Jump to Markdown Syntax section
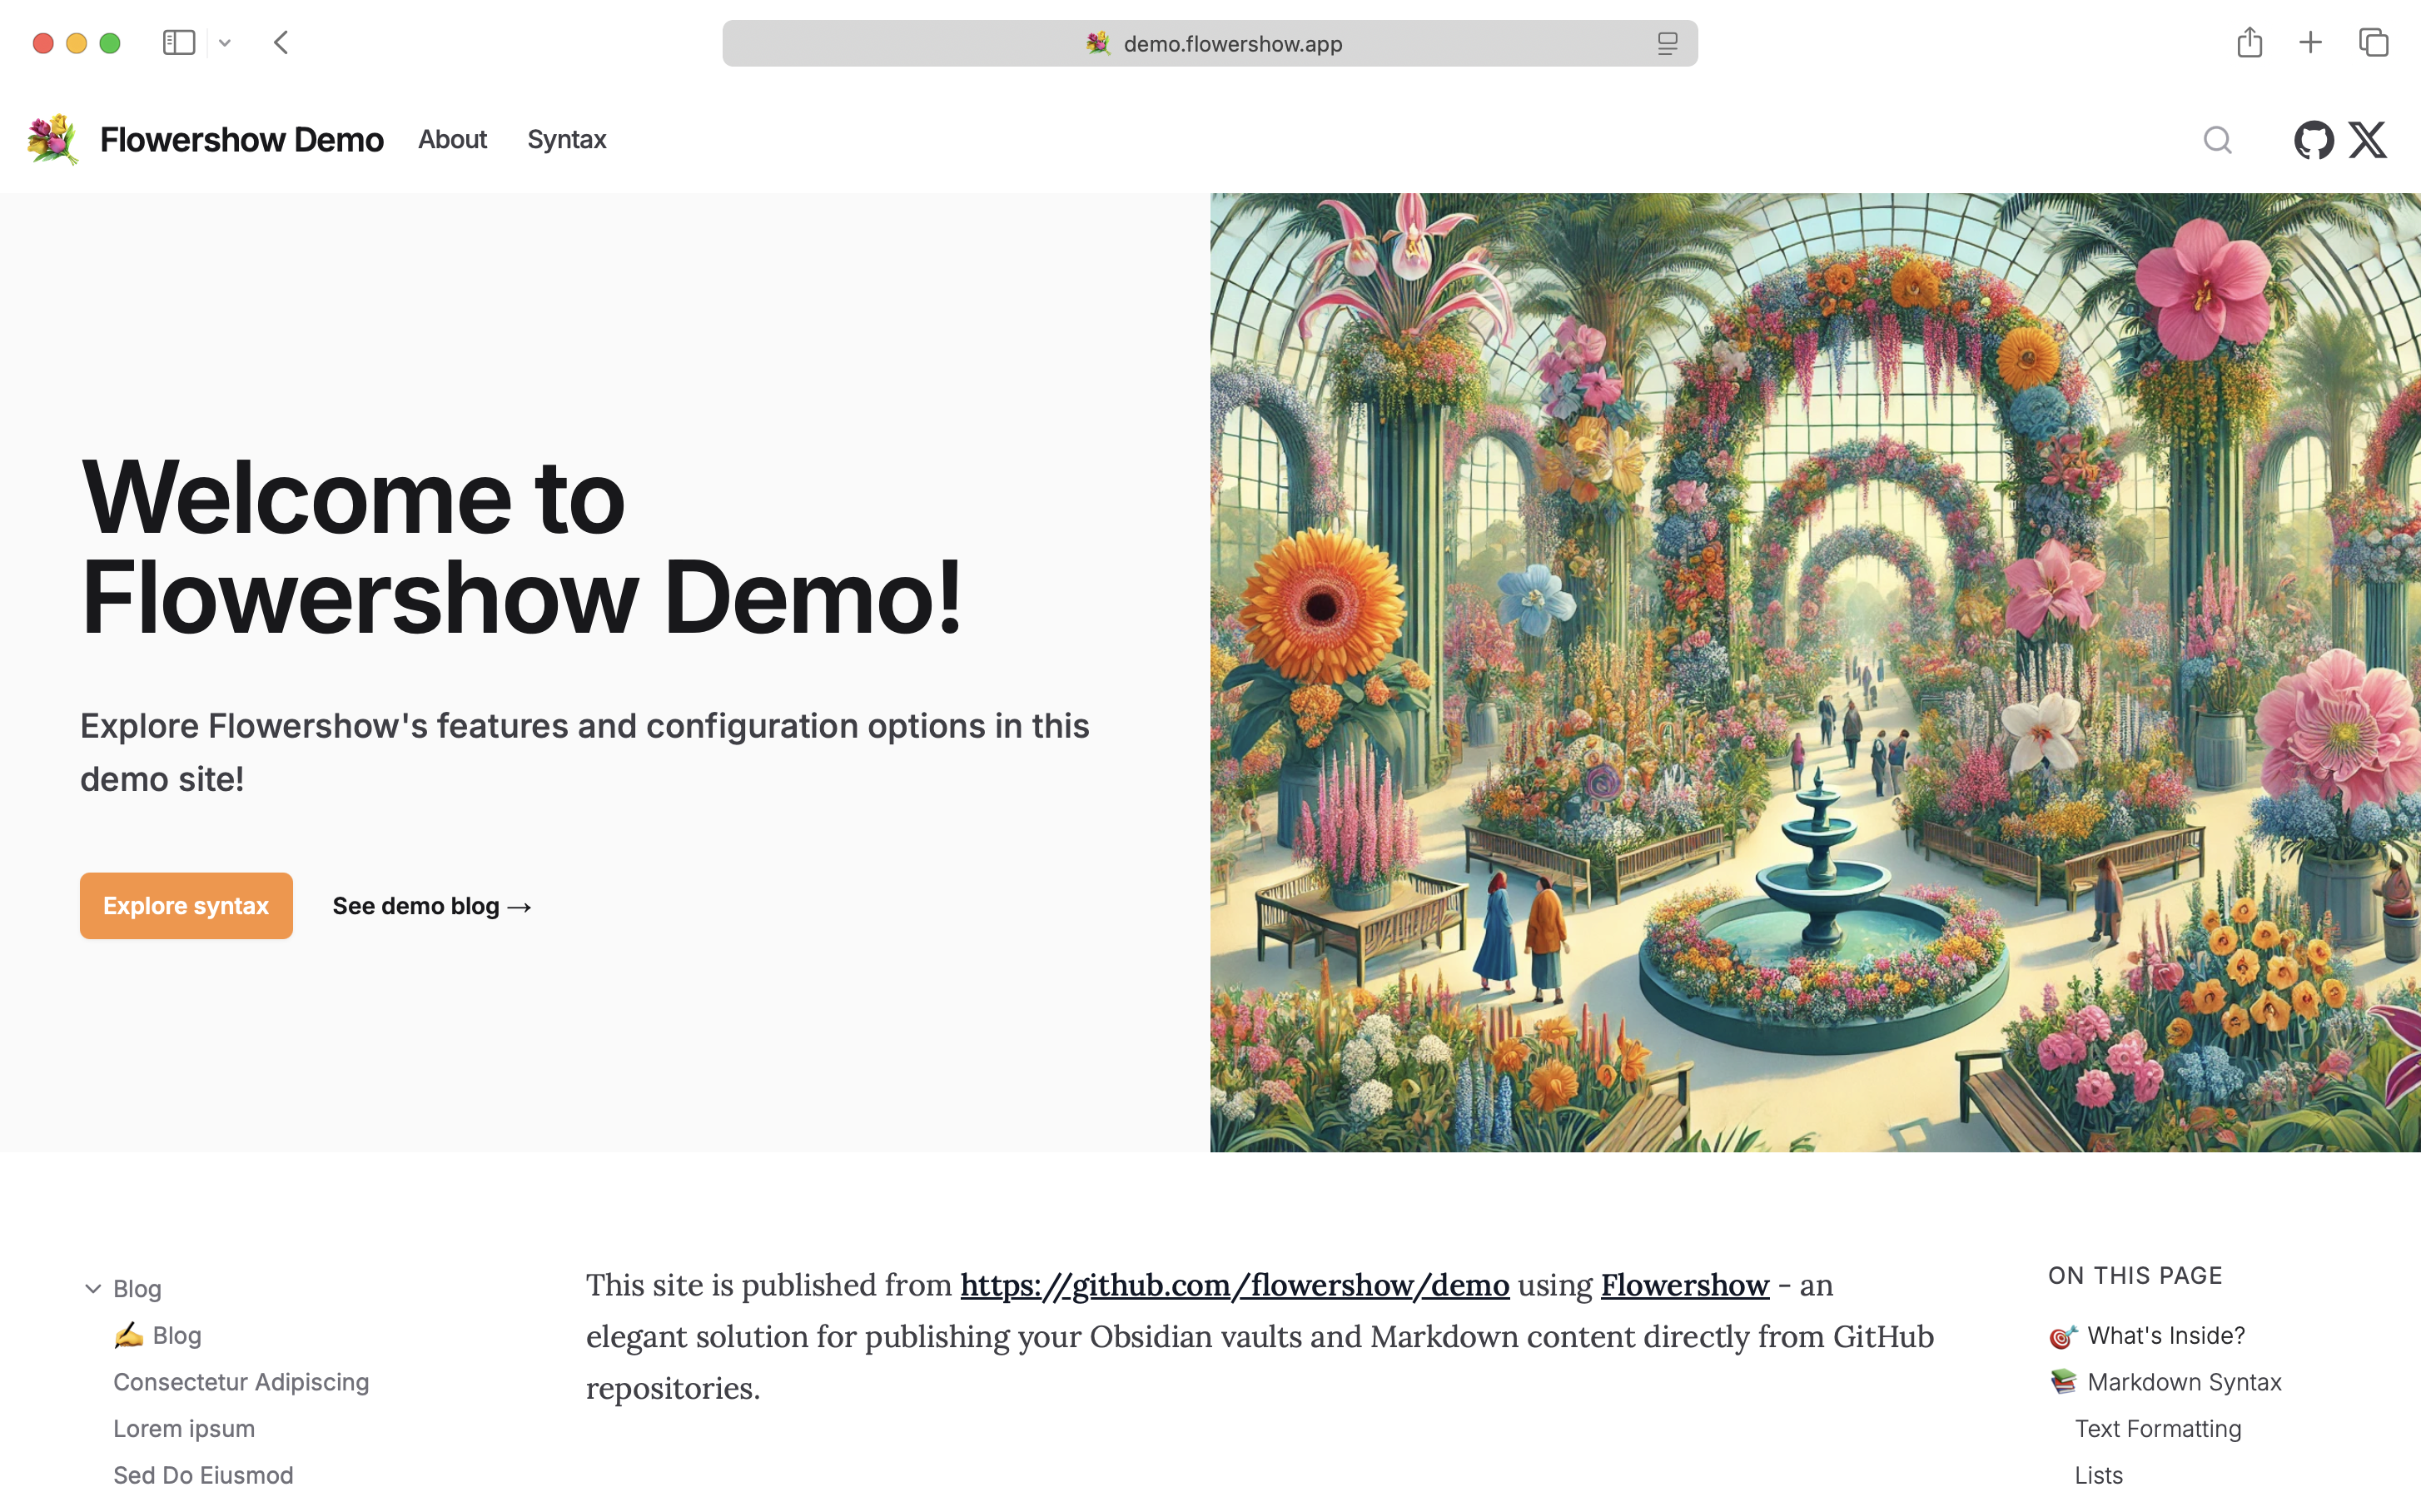2421x1512 pixels. coord(2184,1382)
